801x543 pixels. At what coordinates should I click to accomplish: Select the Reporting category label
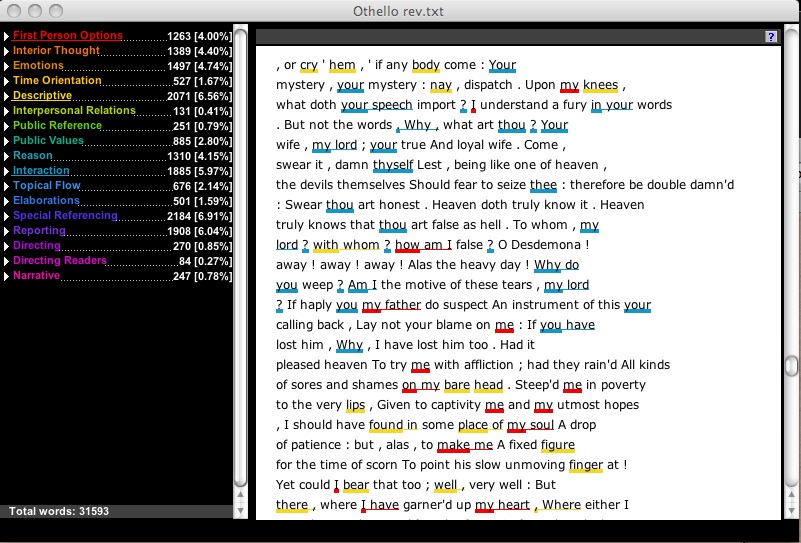click(39, 230)
